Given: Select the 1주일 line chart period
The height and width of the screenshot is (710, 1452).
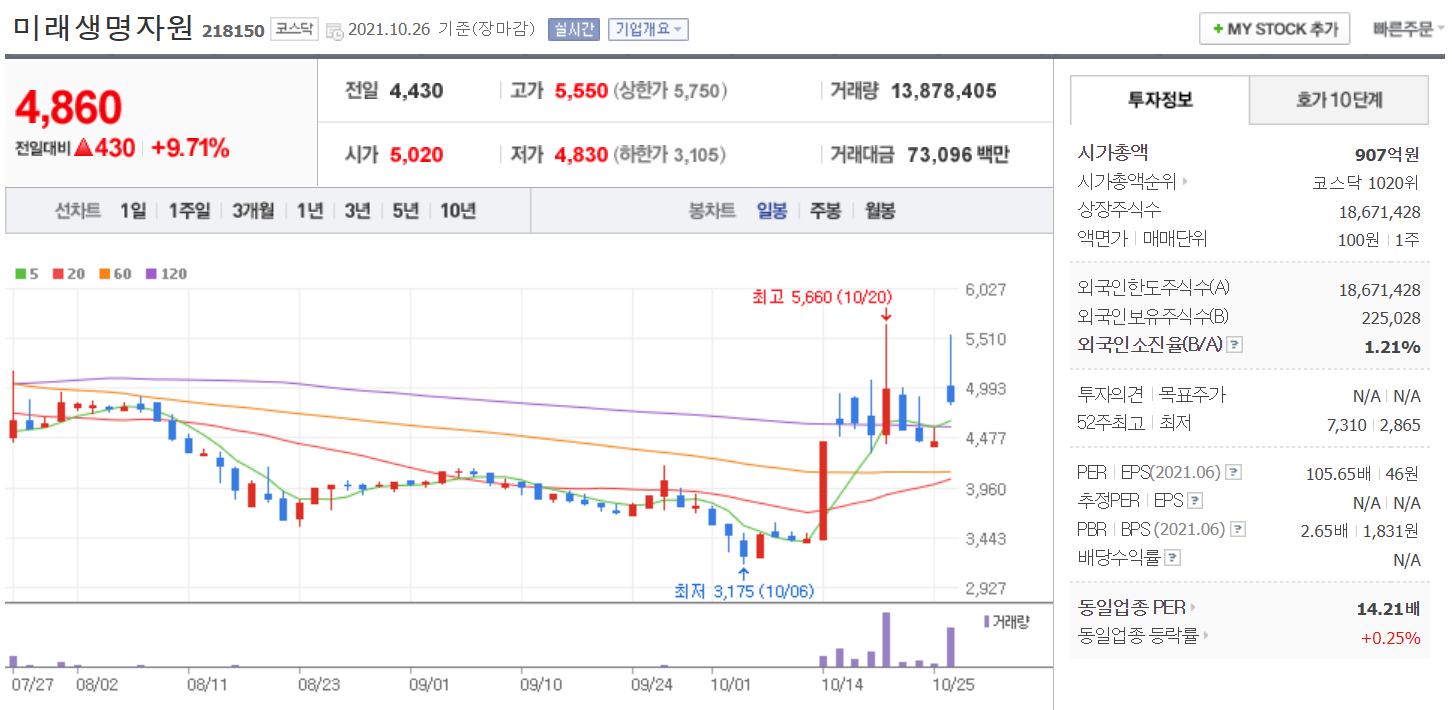Looking at the screenshot, I should click(x=189, y=211).
